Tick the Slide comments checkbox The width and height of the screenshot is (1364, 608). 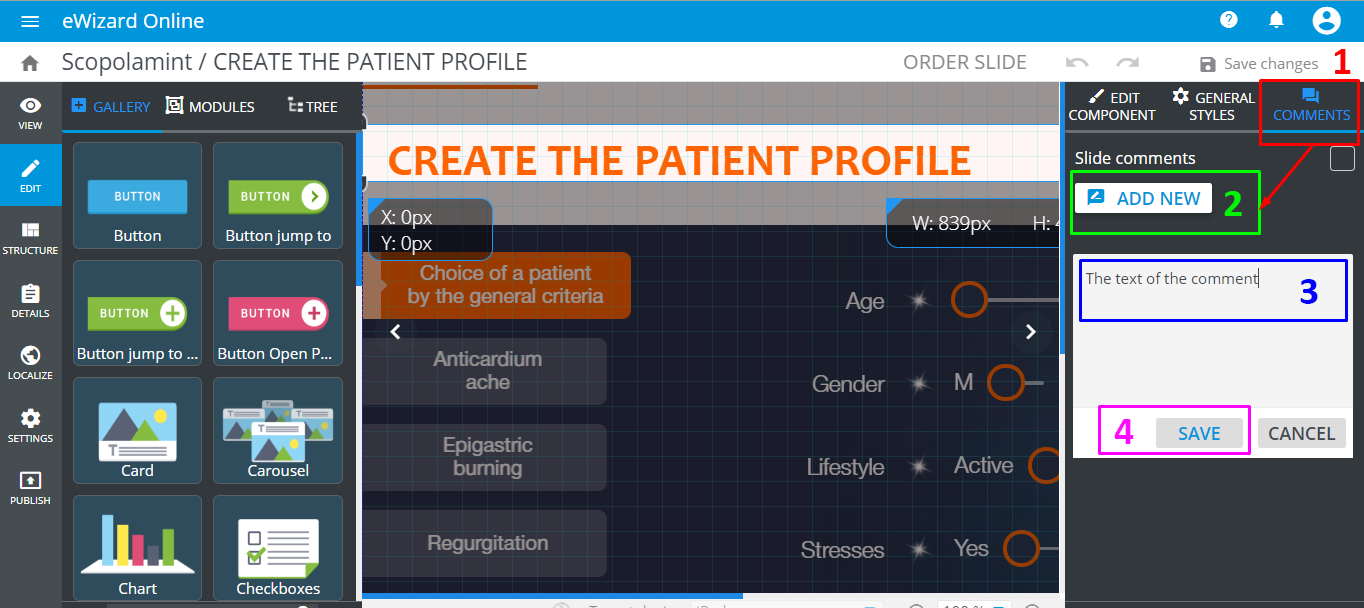tap(1342, 158)
